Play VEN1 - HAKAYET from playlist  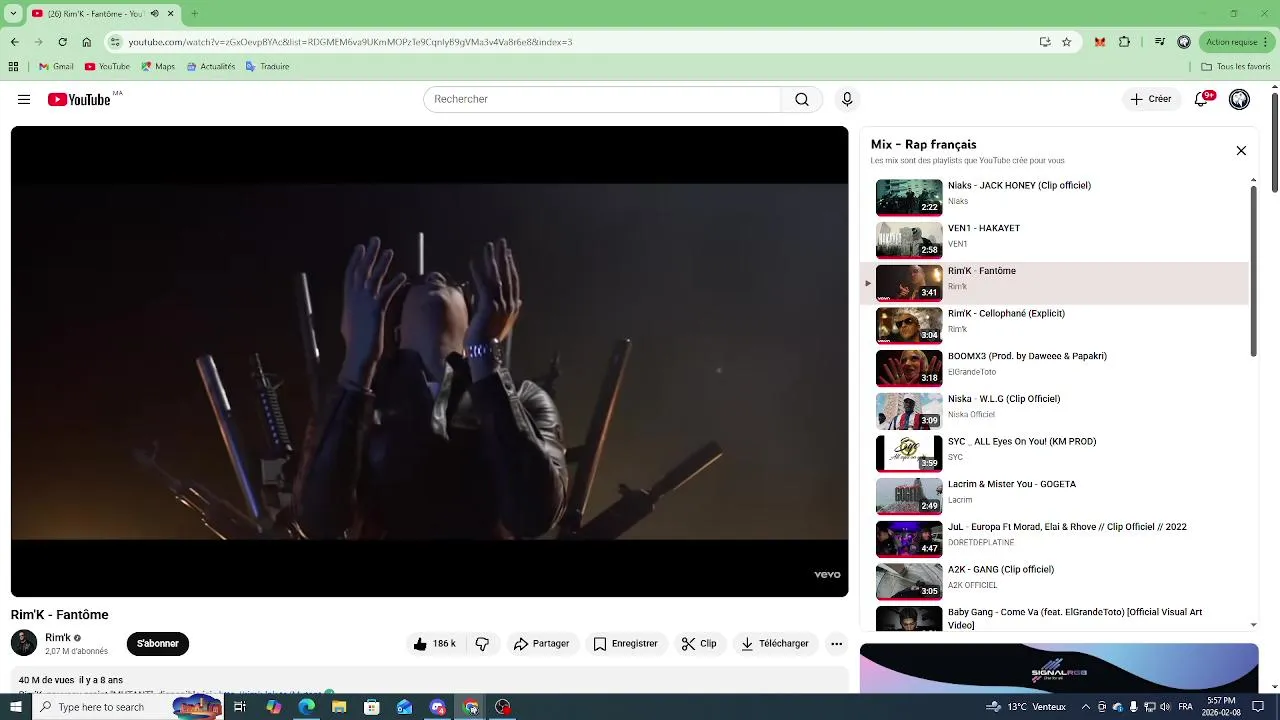pos(1055,240)
